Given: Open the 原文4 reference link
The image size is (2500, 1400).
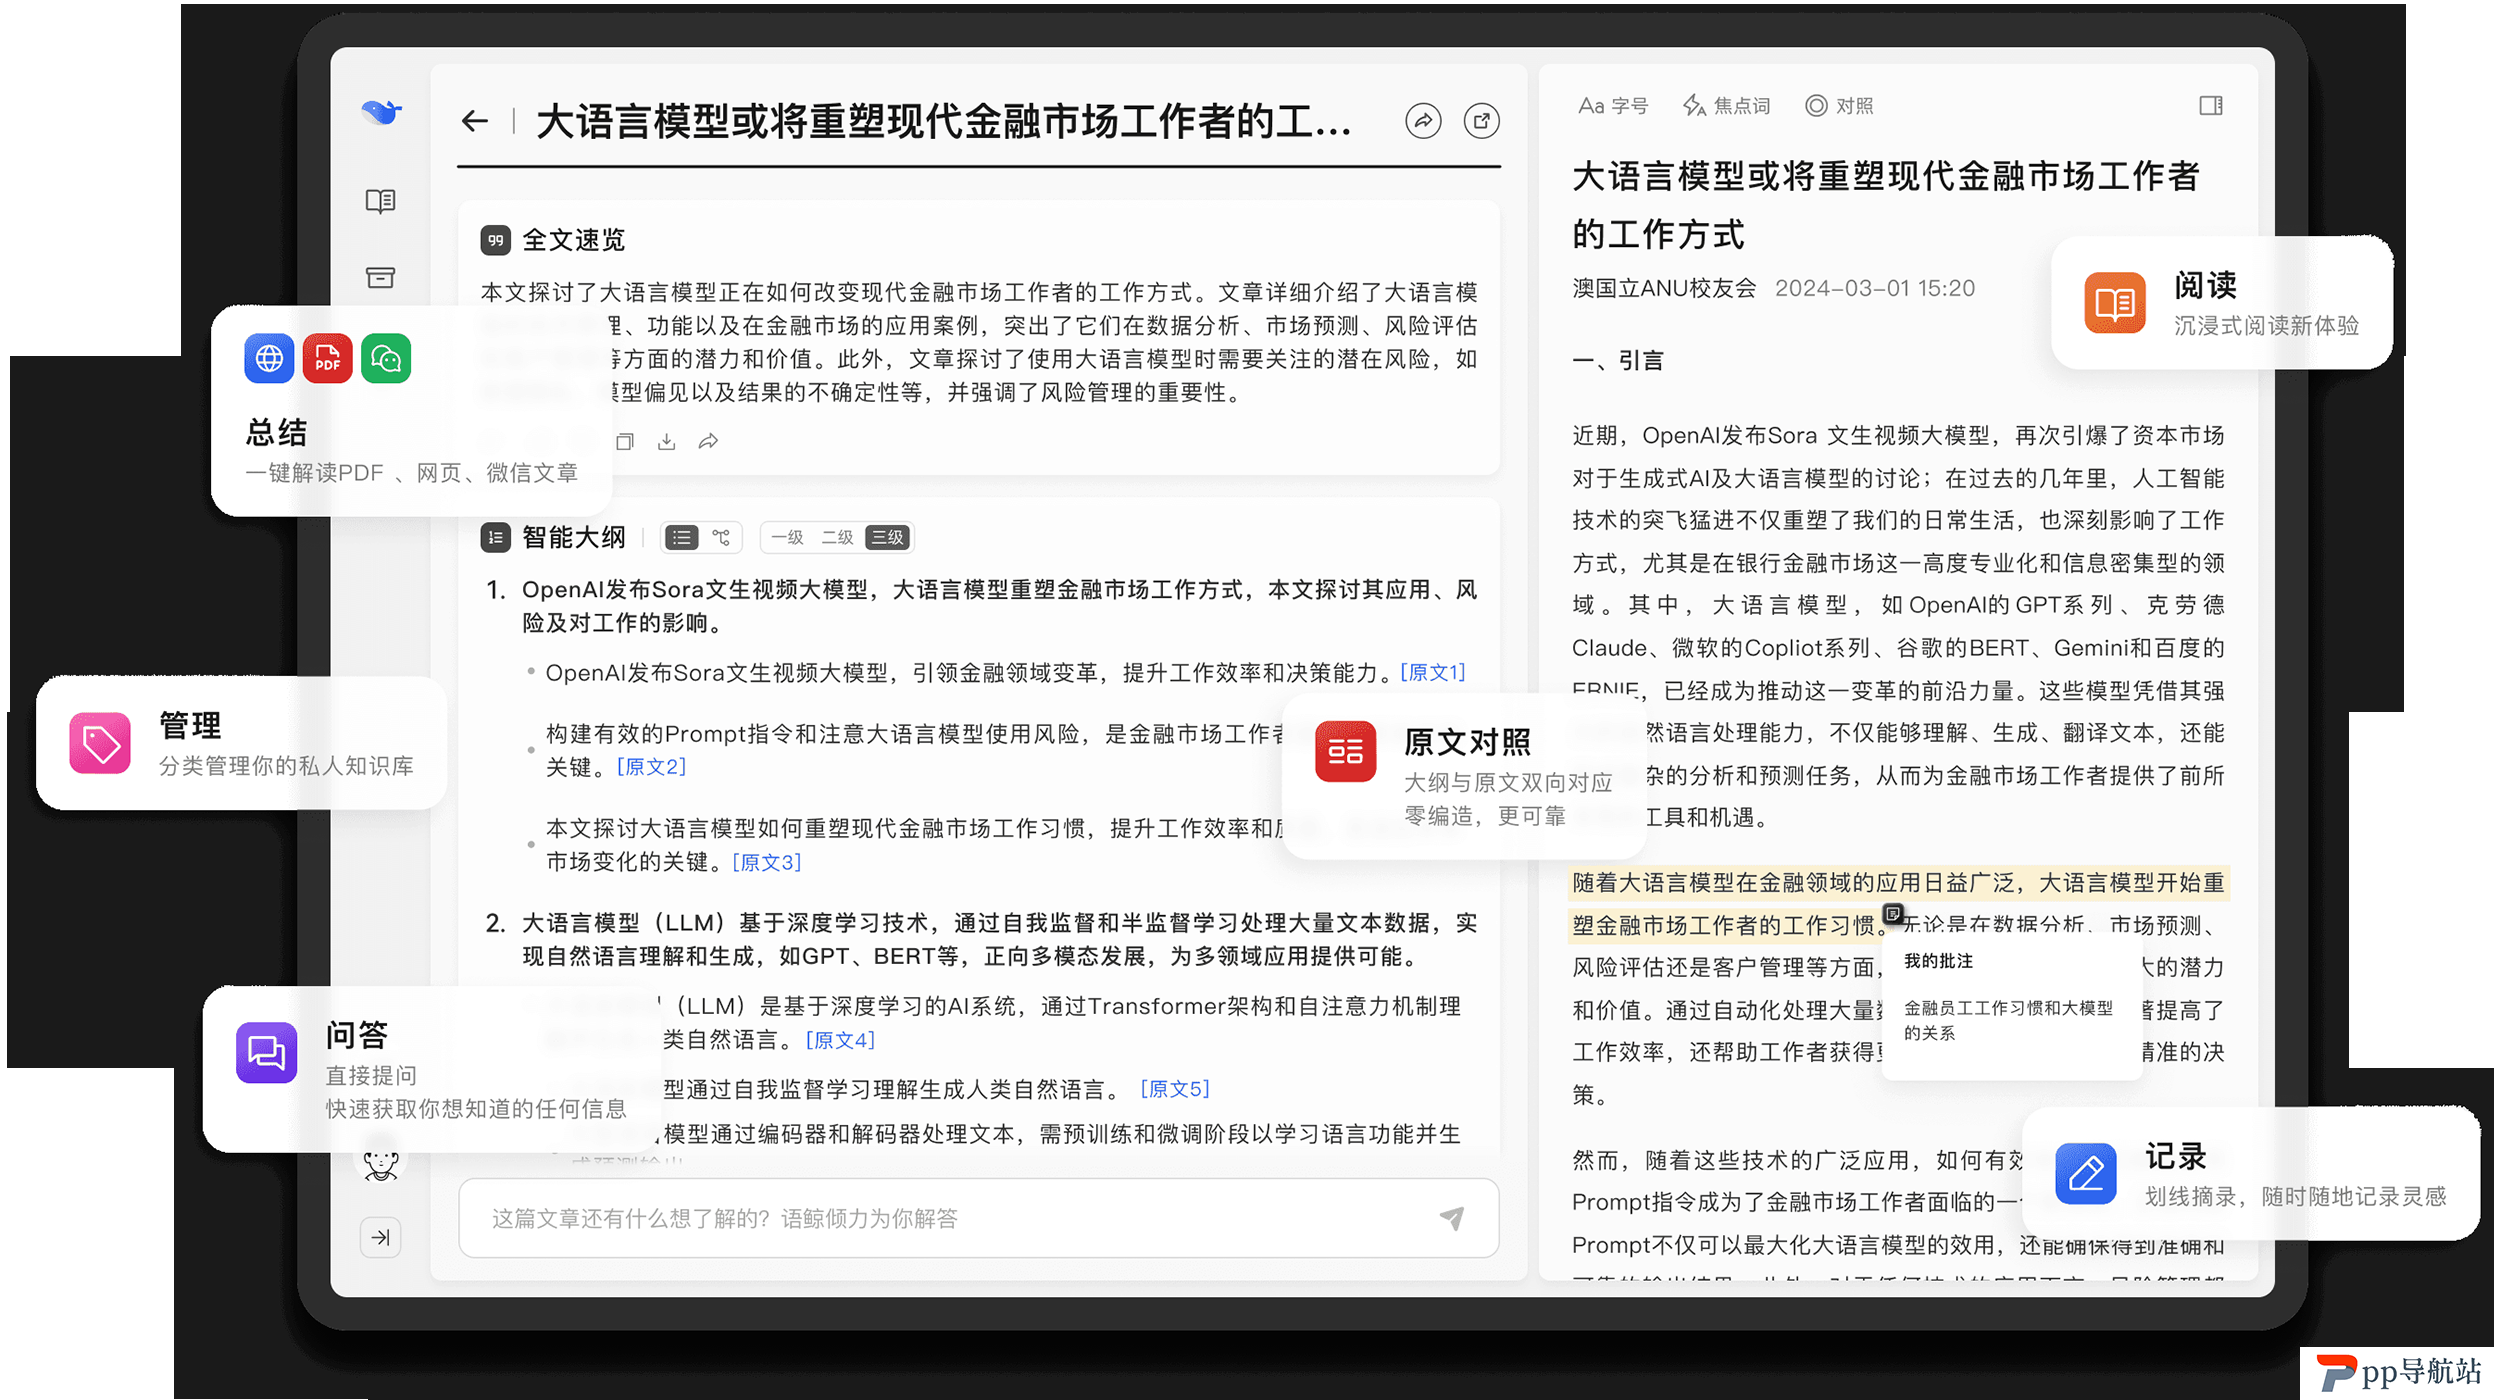Looking at the screenshot, I should click(x=840, y=1040).
